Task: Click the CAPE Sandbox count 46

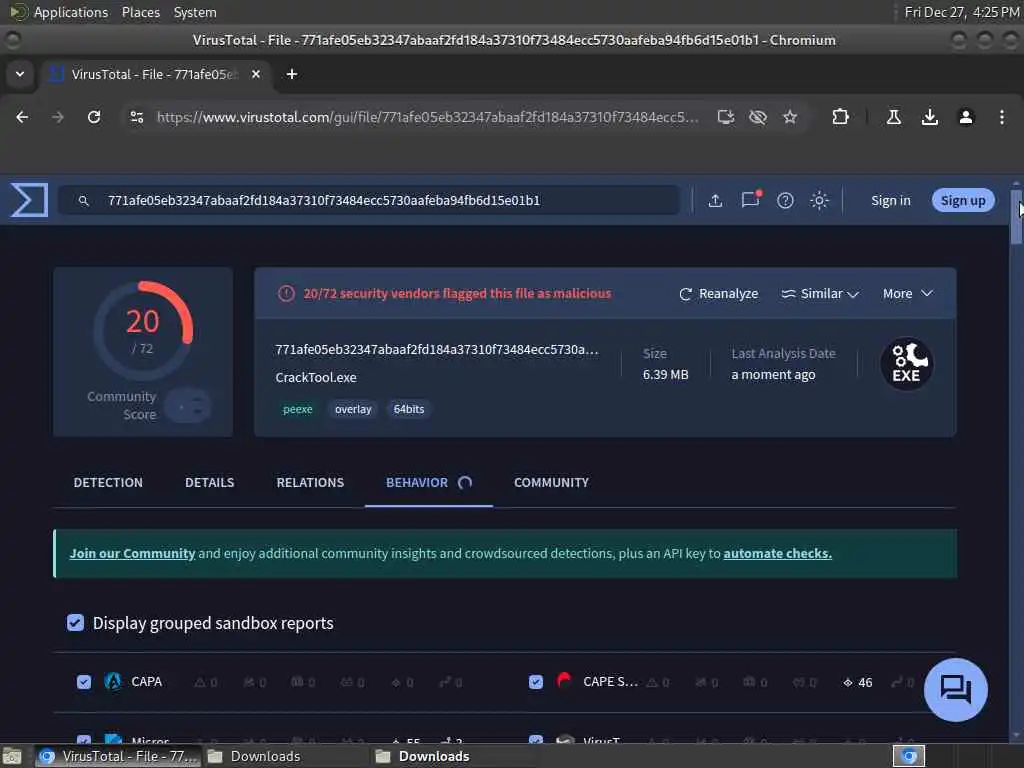Action: coord(857,682)
